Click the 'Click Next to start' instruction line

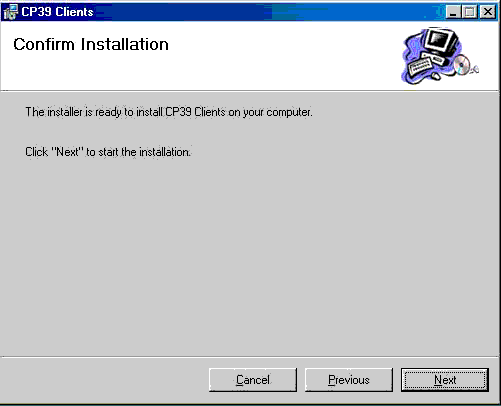coord(108,152)
